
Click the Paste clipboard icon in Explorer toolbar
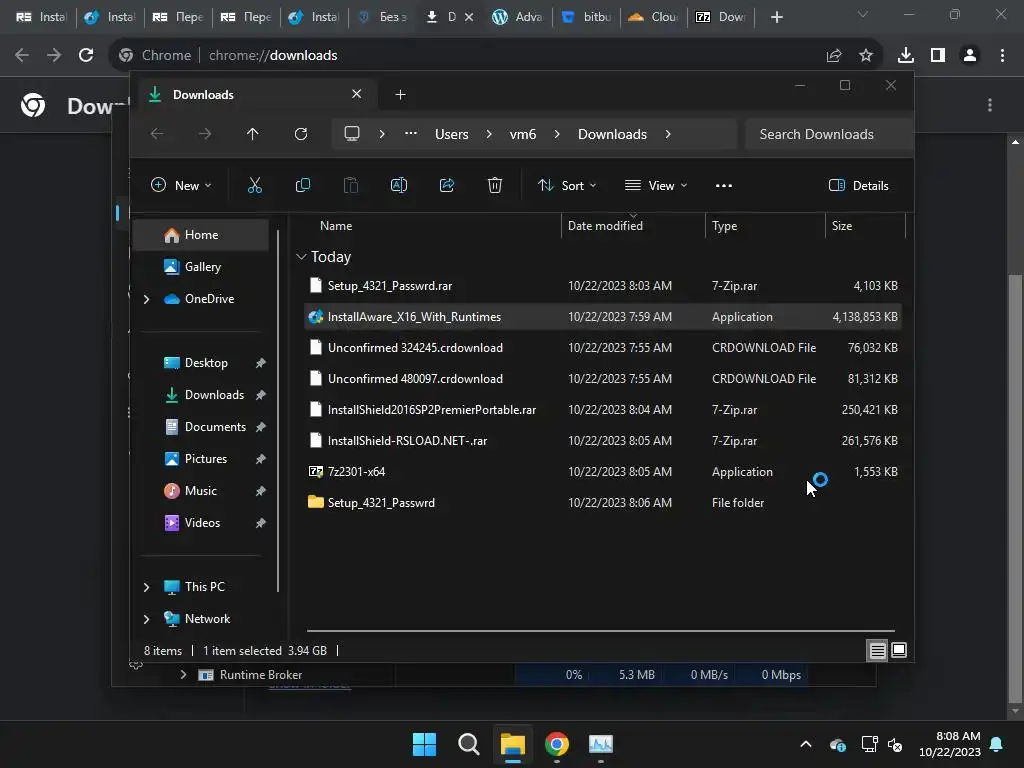click(351, 185)
